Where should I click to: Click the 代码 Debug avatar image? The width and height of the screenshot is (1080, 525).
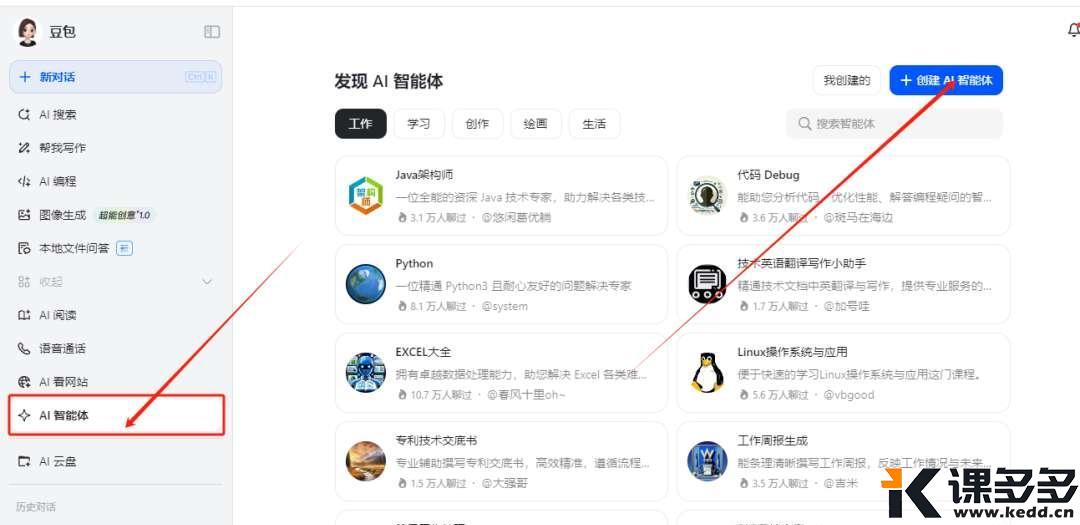(x=708, y=196)
